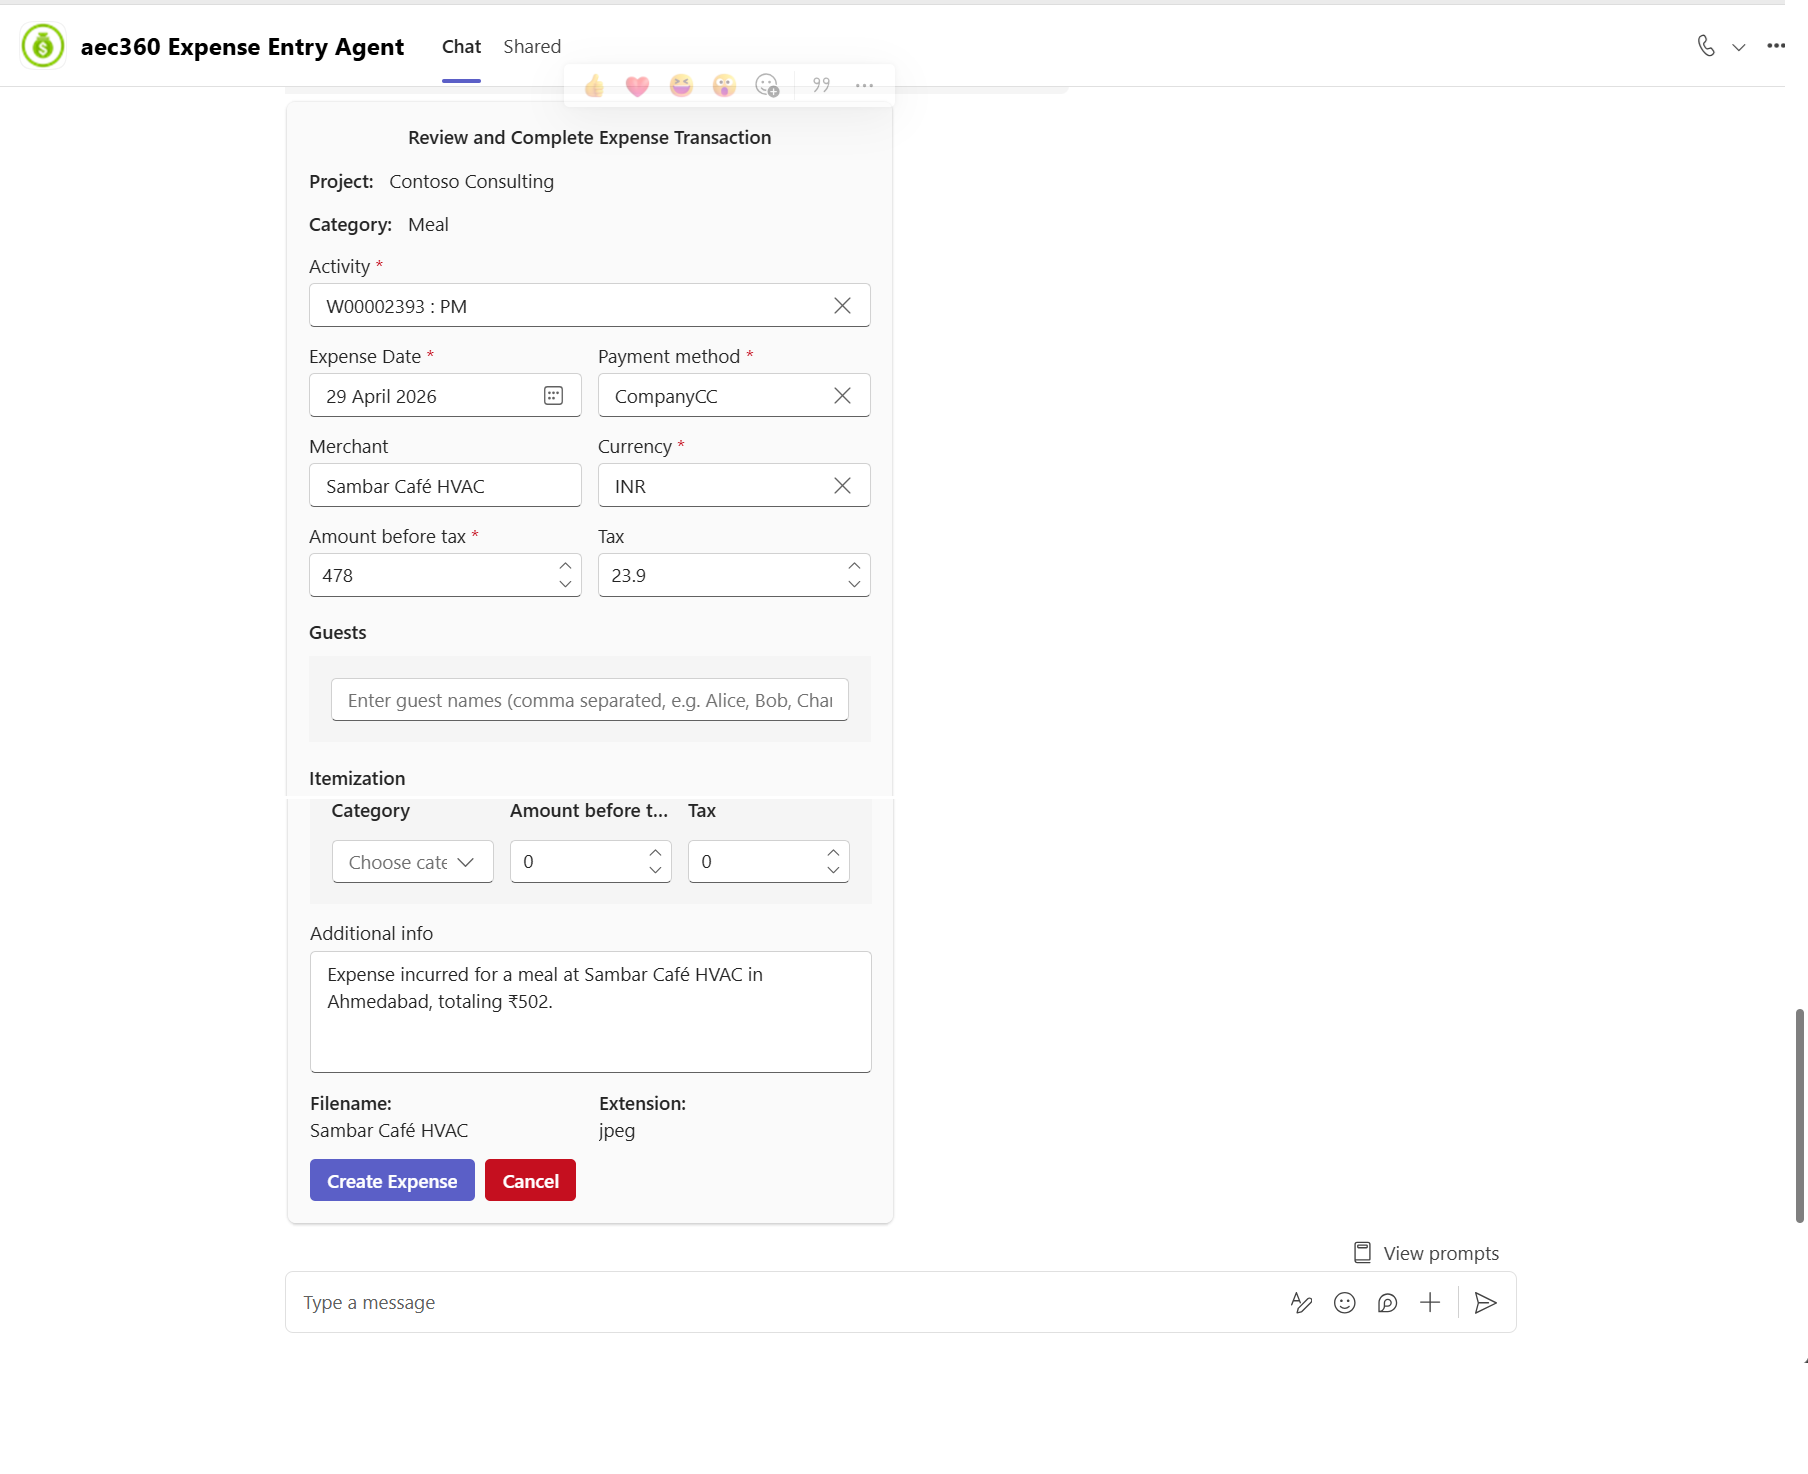Click the Create Expense button
This screenshot has height=1474, width=1808.
pyautogui.click(x=392, y=1181)
